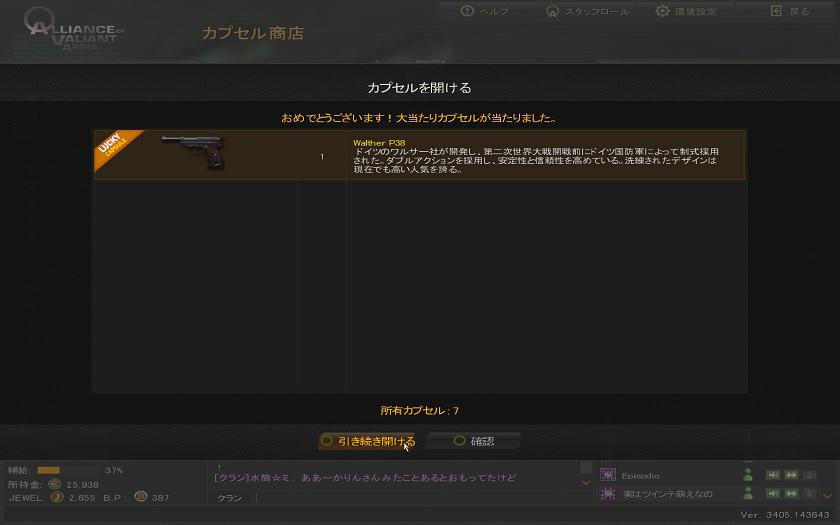Open スタッフロール staff credits
Image resolution: width=840 pixels, height=525 pixels.
(552, 11)
